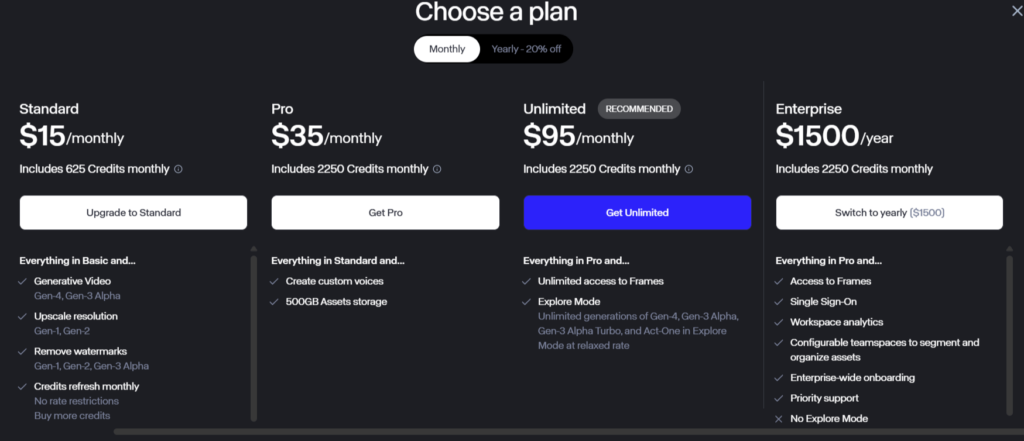Click info icon next to Pro credits
The image size is (1024, 441).
point(437,169)
